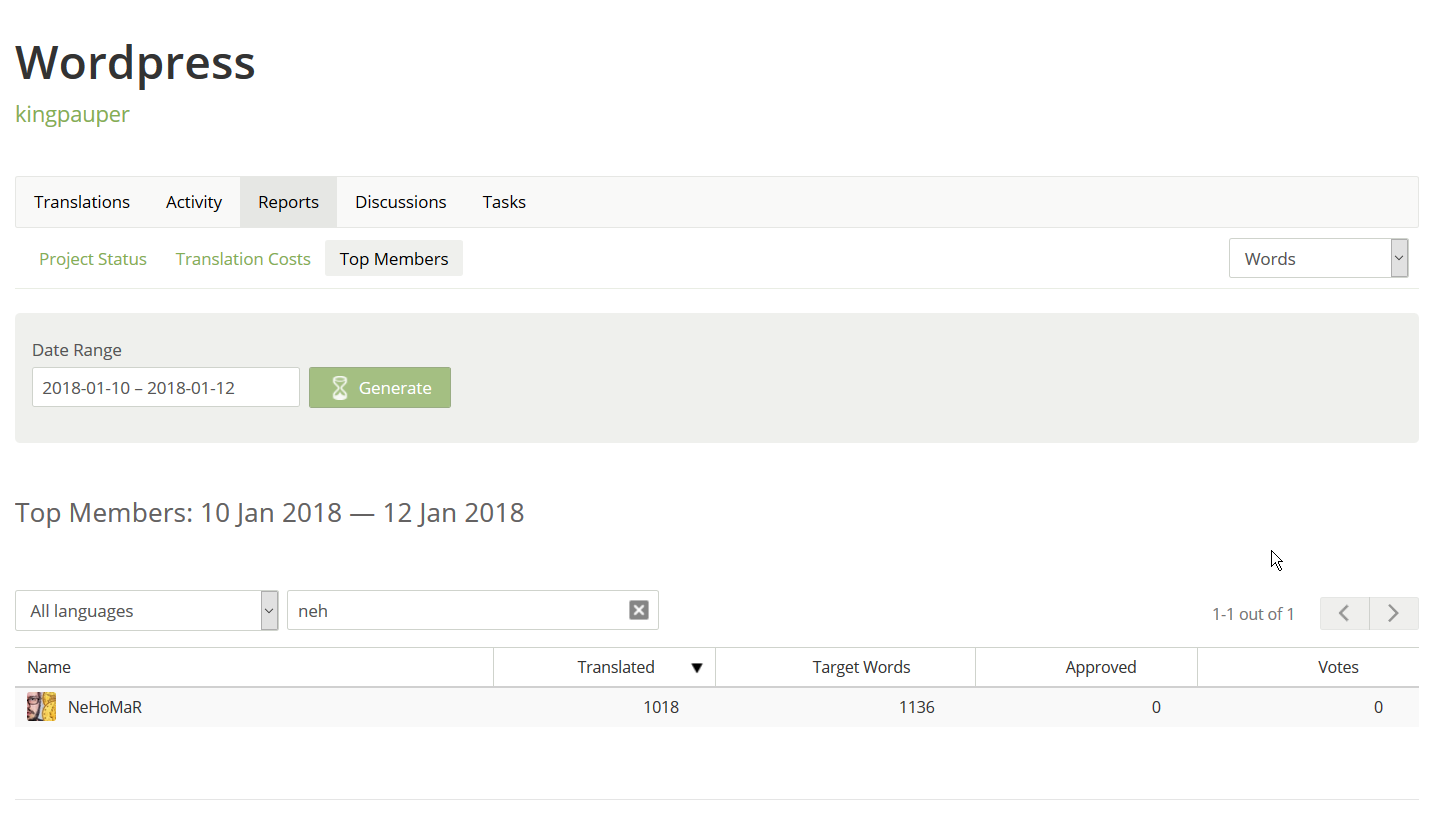This screenshot has width=1432, height=817.
Task: Open the Words unit dropdown
Action: pos(1318,258)
